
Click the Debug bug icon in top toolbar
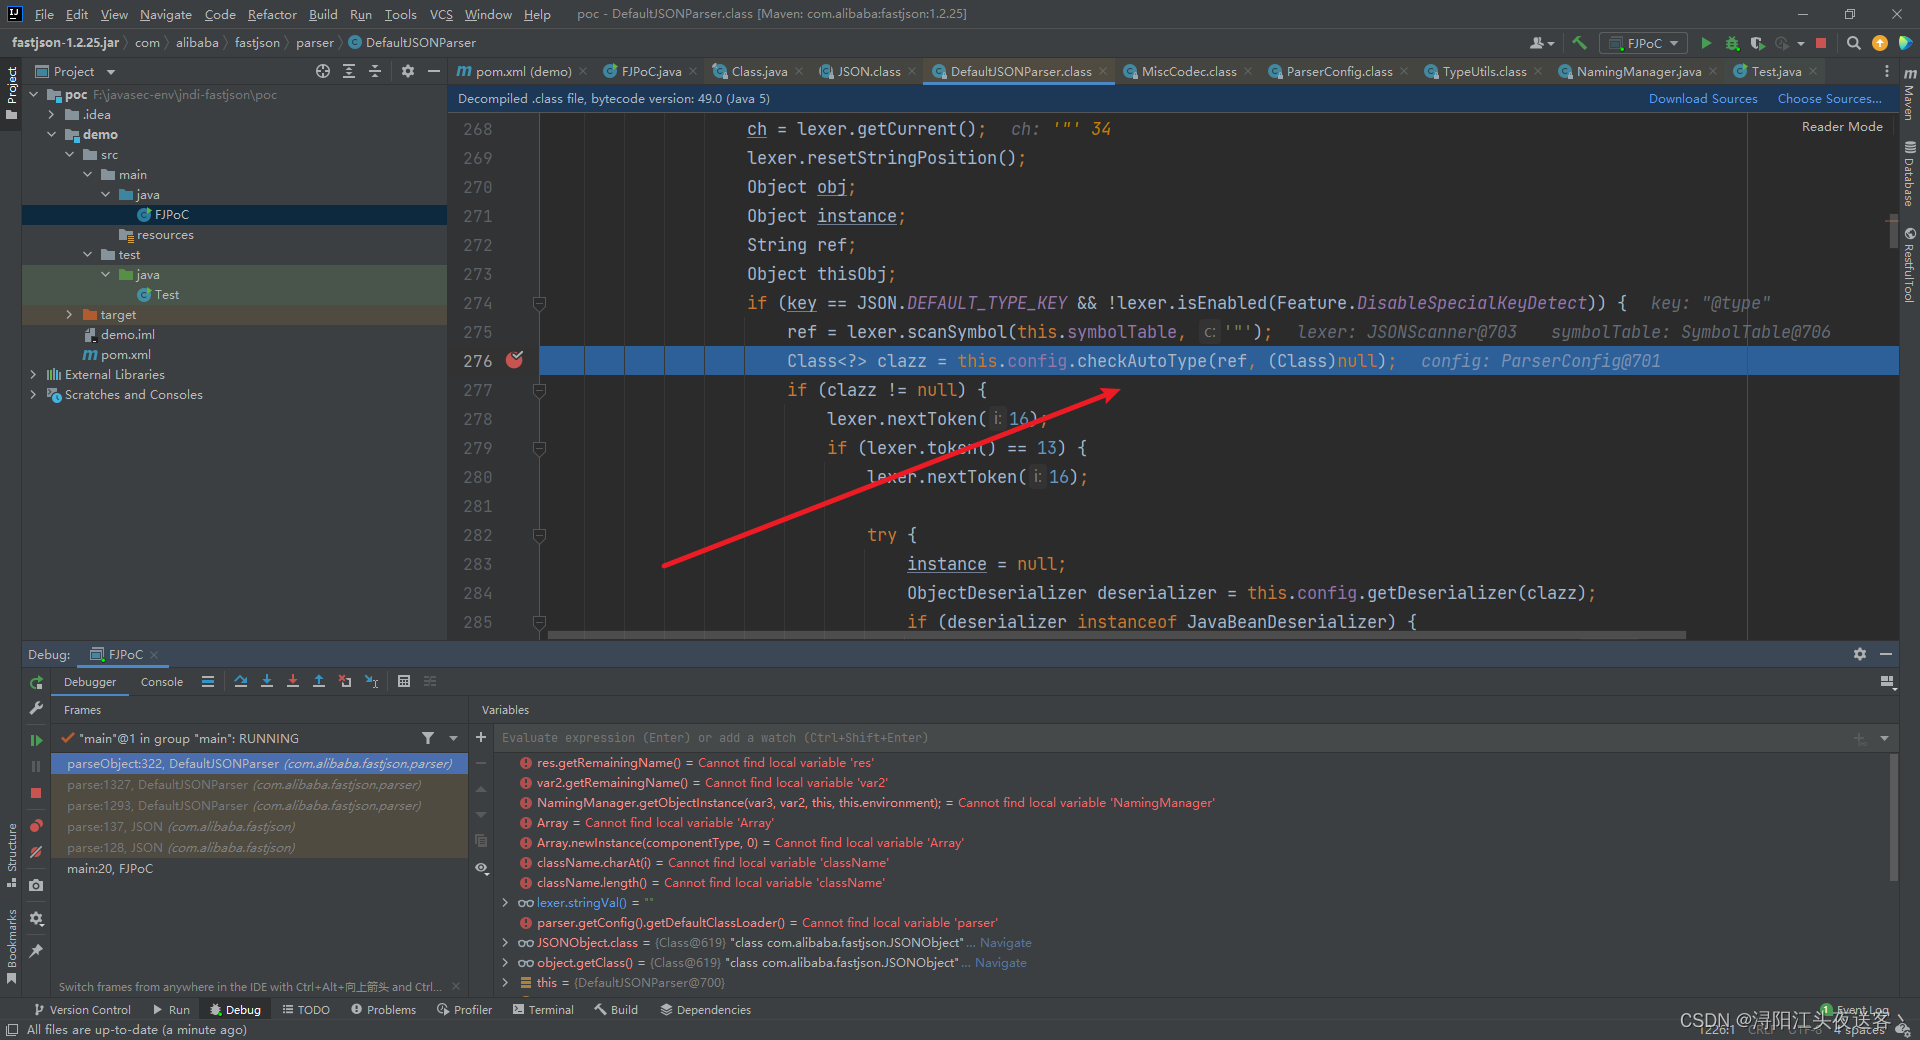(1732, 43)
